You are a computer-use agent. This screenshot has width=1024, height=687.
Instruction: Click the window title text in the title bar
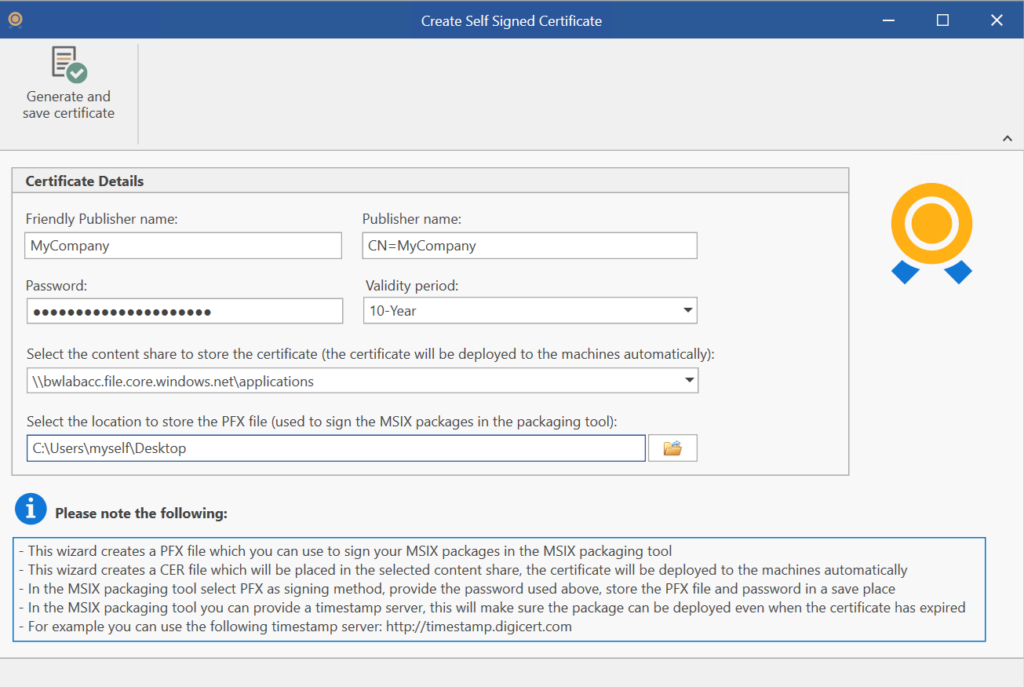tap(511, 20)
